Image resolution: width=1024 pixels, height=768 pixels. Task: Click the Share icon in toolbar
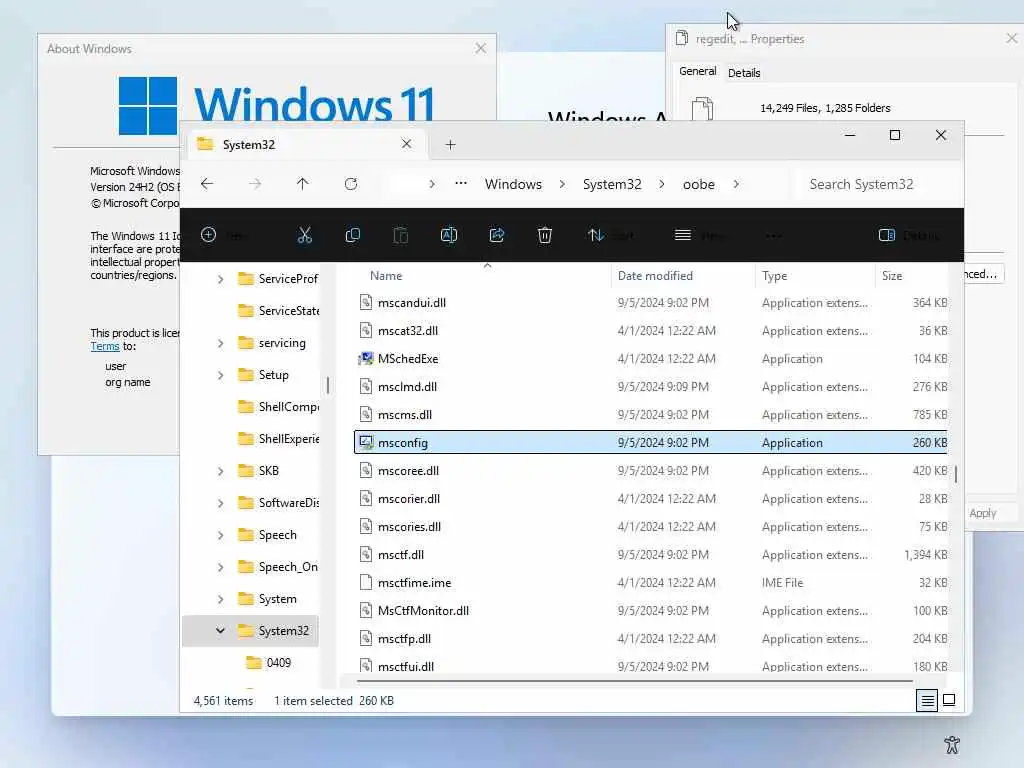[497, 235]
